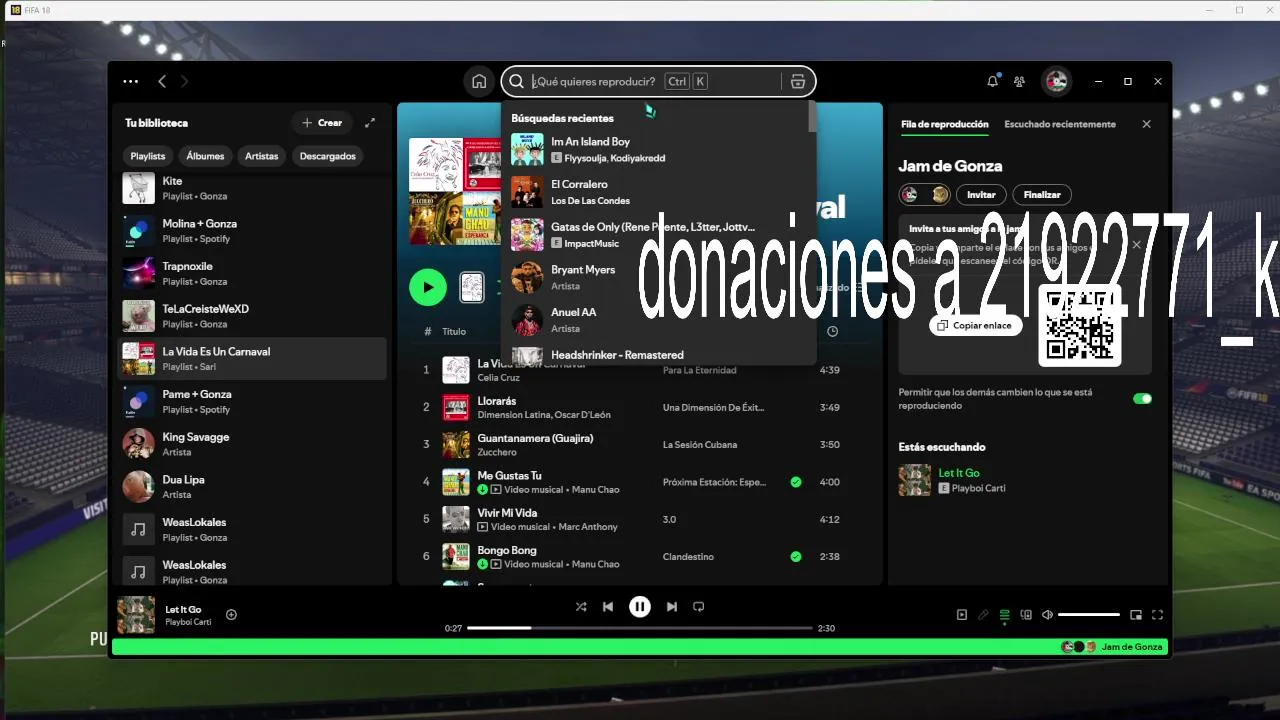Screen dimensions: 1280x720
Task: Filter library by Playlists chip
Action: click(x=148, y=156)
